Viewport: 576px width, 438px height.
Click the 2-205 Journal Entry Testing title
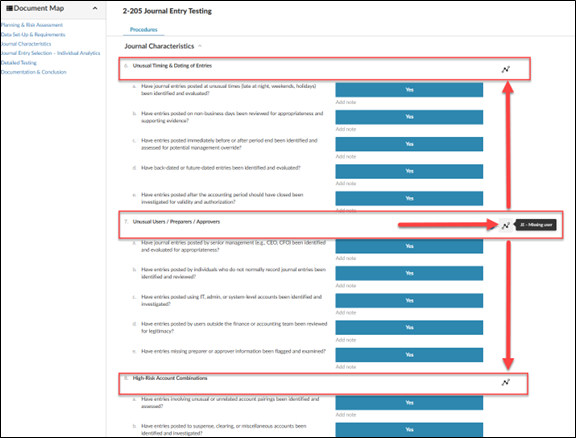pyautogui.click(x=167, y=11)
